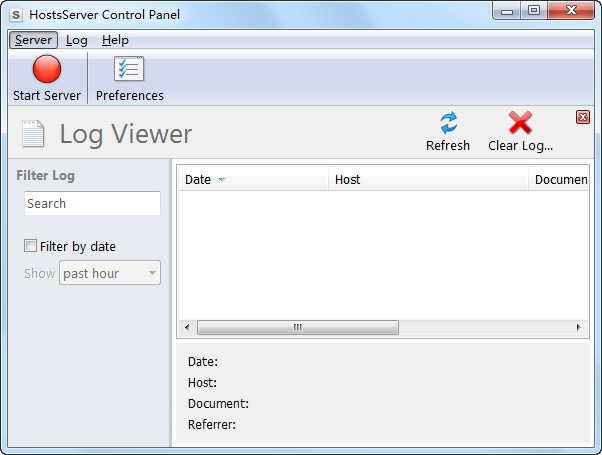Click the Search filter input field
Viewport: 602px width, 455px height.
pyautogui.click(x=92, y=204)
